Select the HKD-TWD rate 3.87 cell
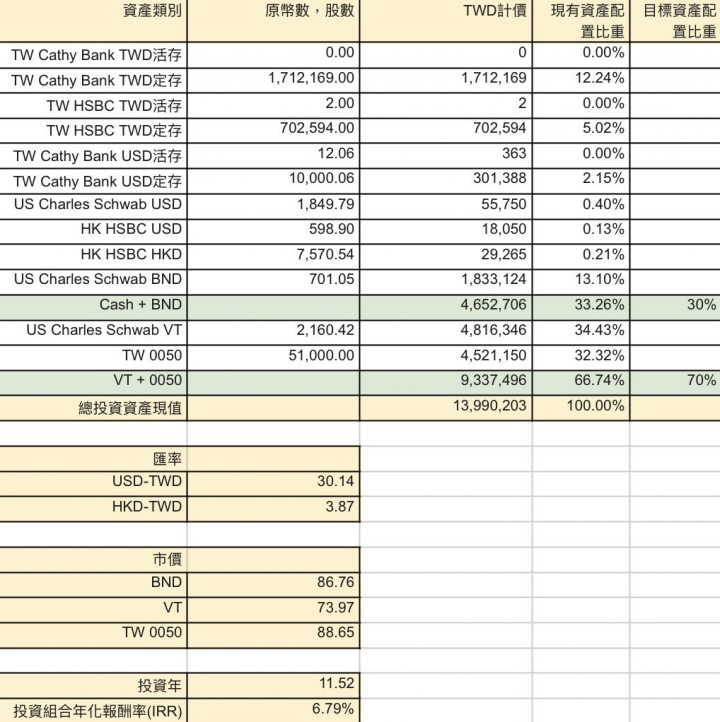This screenshot has height=722, width=720. (x=273, y=509)
